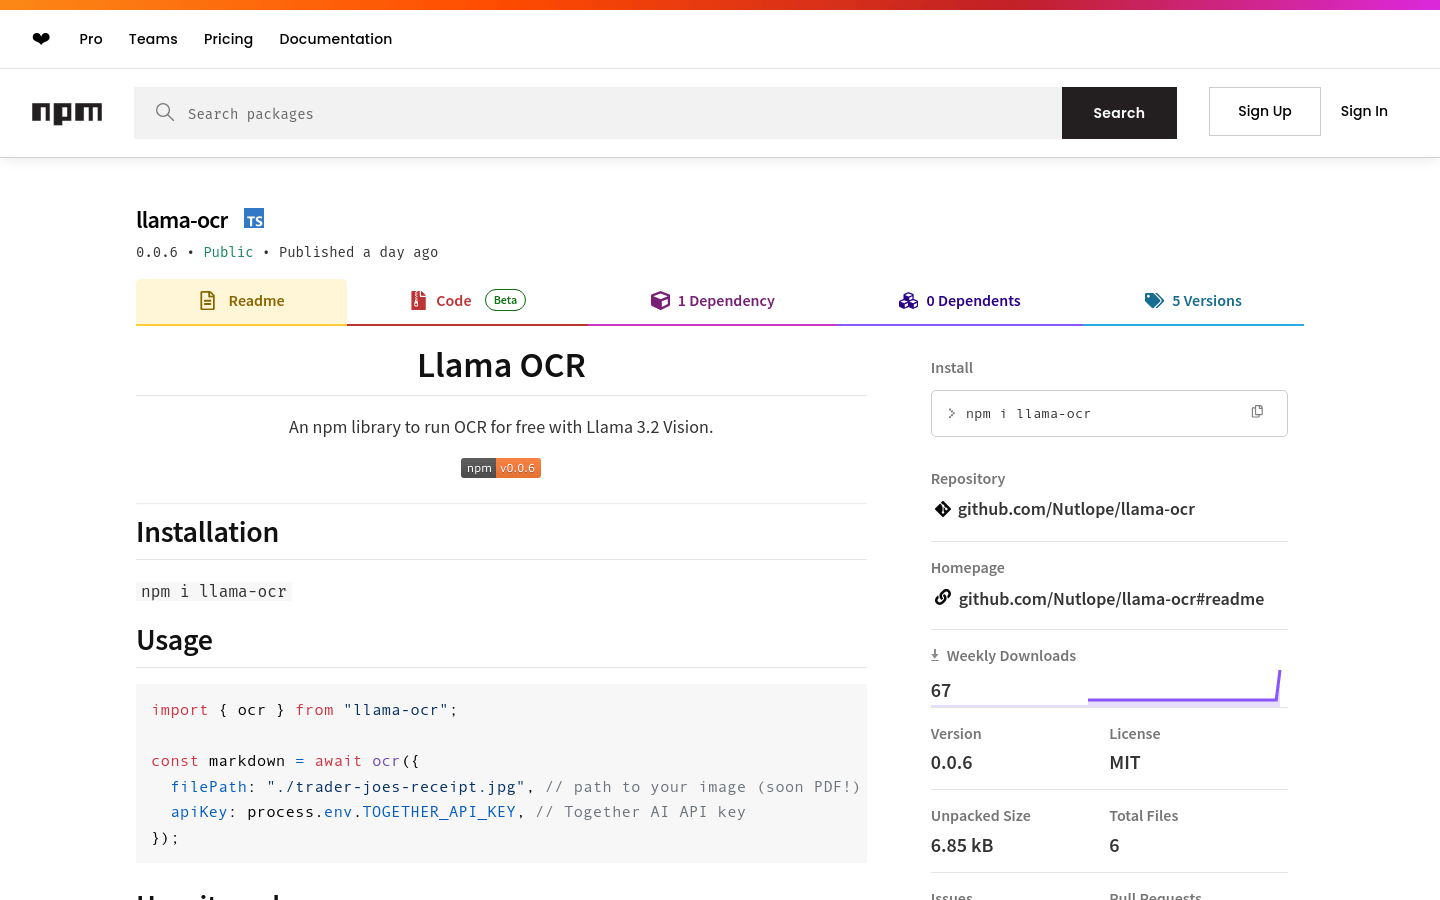Click the inline 'npm i llama-ocr' code
This screenshot has width=1440, height=900.
pyautogui.click(x=214, y=591)
